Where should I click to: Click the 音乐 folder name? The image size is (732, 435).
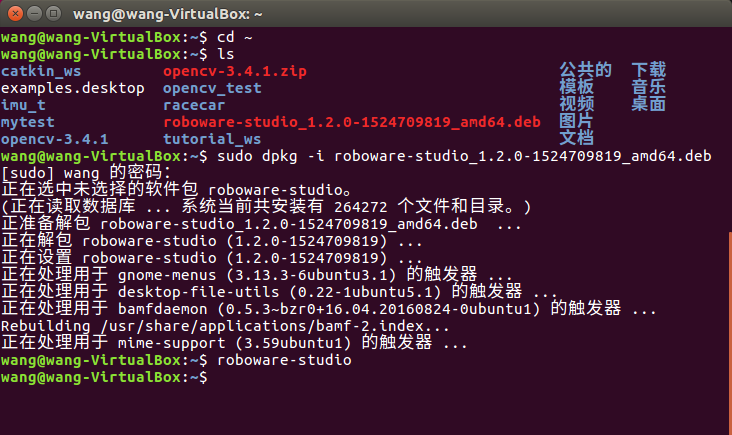tap(649, 87)
